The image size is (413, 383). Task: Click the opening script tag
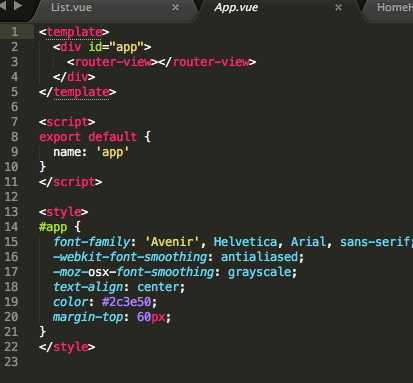pyautogui.click(x=67, y=122)
